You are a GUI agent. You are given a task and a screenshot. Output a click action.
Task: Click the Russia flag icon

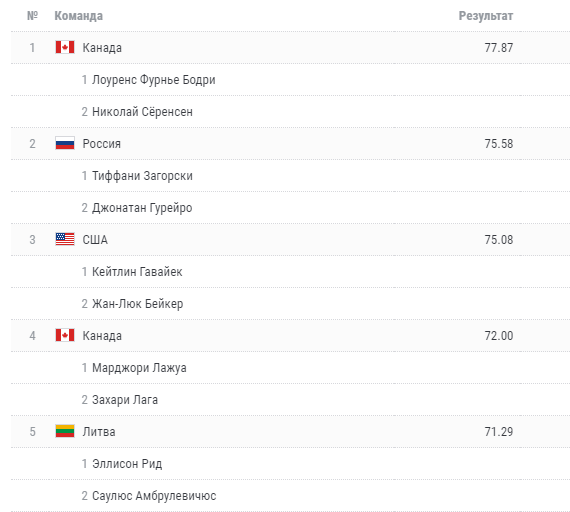tap(65, 143)
